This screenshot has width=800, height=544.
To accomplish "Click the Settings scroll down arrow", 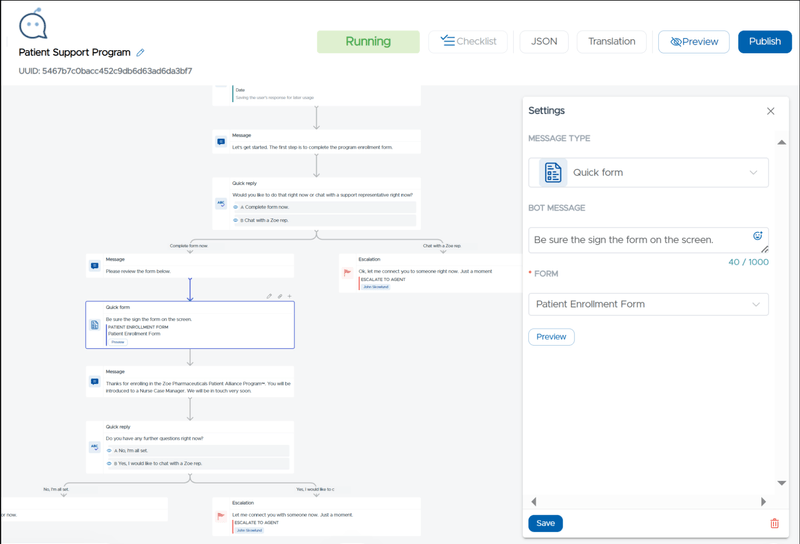I will [781, 482].
